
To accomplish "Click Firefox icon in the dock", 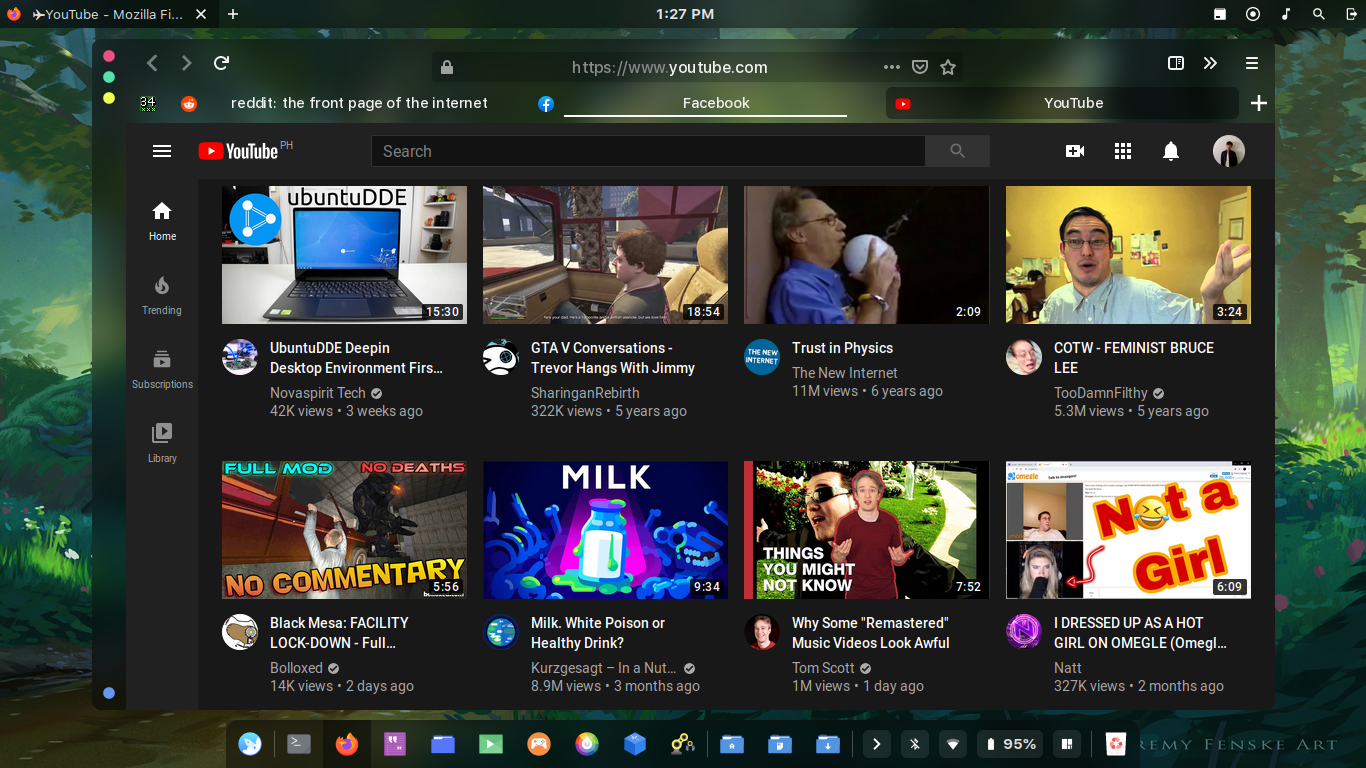I will tap(346, 743).
